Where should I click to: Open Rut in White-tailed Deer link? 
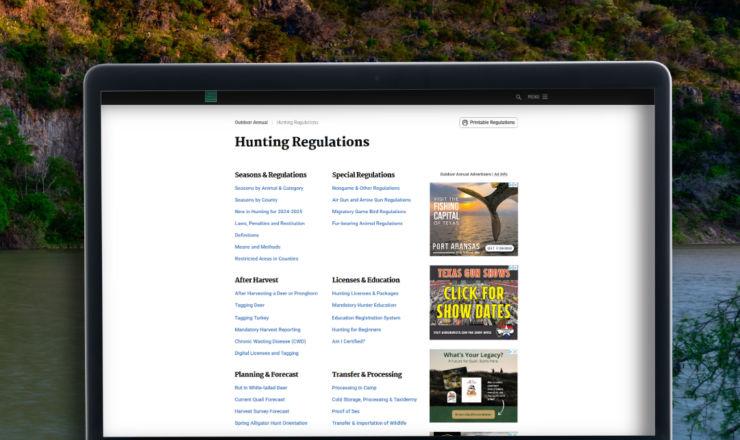pyautogui.click(x=261, y=388)
